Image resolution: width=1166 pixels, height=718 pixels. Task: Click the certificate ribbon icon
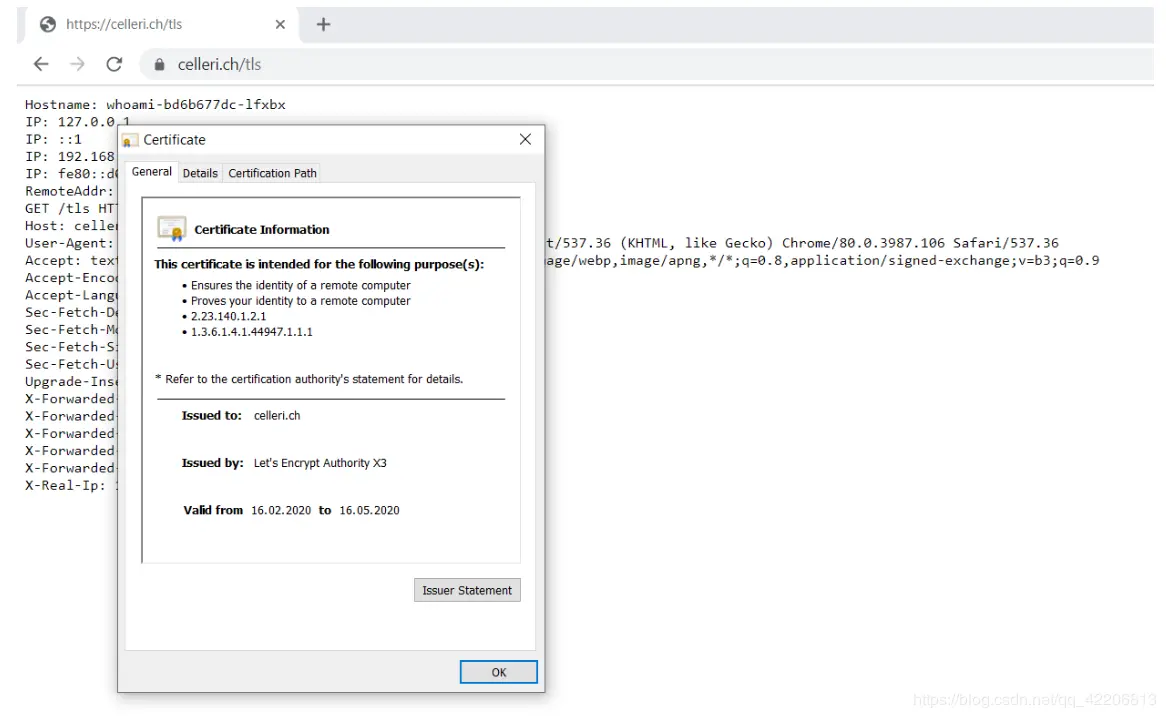(x=172, y=229)
